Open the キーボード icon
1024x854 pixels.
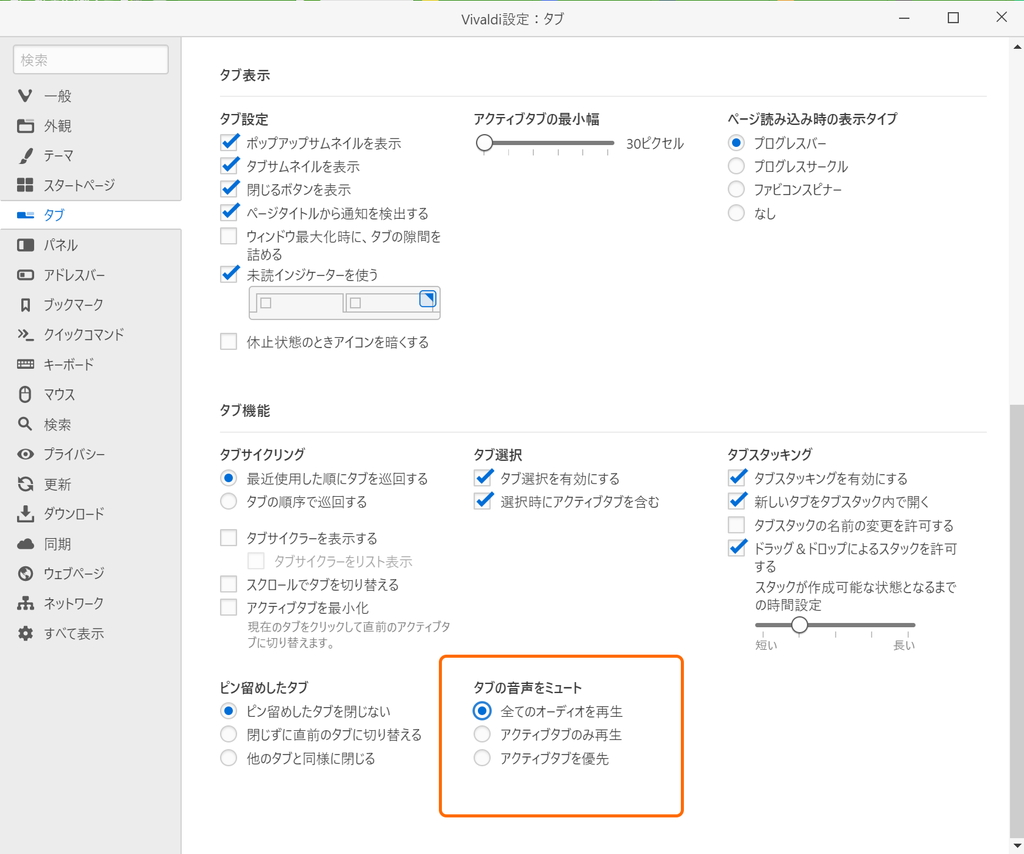(25, 364)
